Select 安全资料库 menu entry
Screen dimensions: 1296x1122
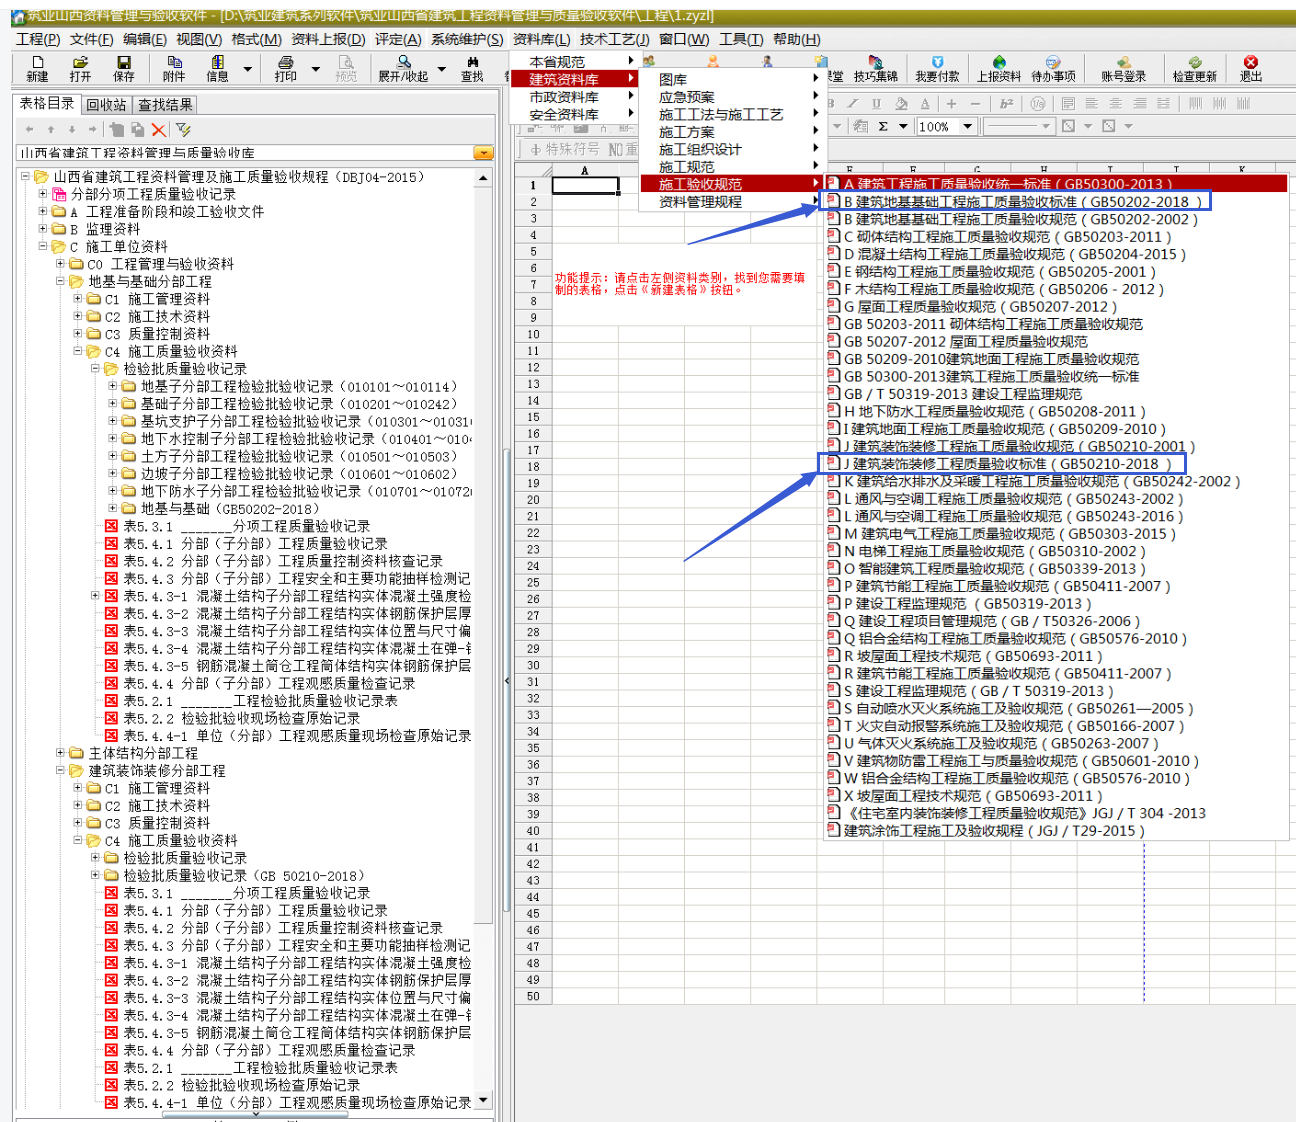574,115
